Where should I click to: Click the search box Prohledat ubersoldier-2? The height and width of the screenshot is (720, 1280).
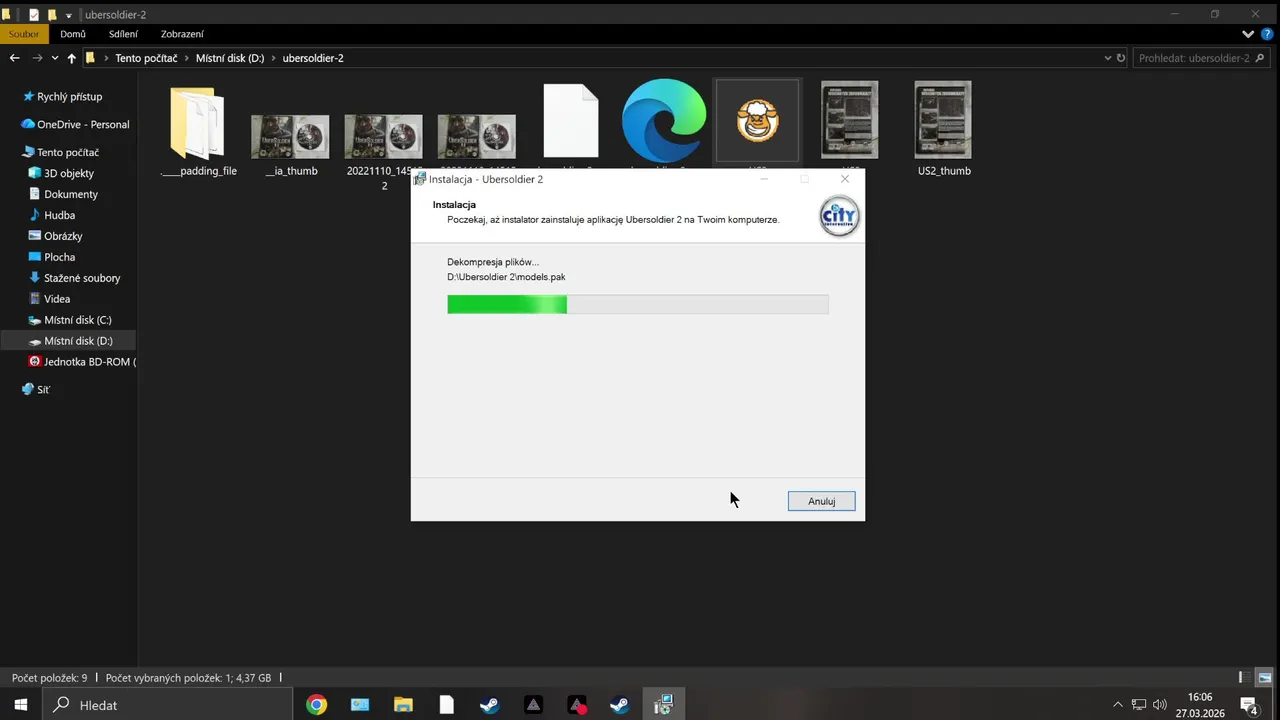point(1202,58)
